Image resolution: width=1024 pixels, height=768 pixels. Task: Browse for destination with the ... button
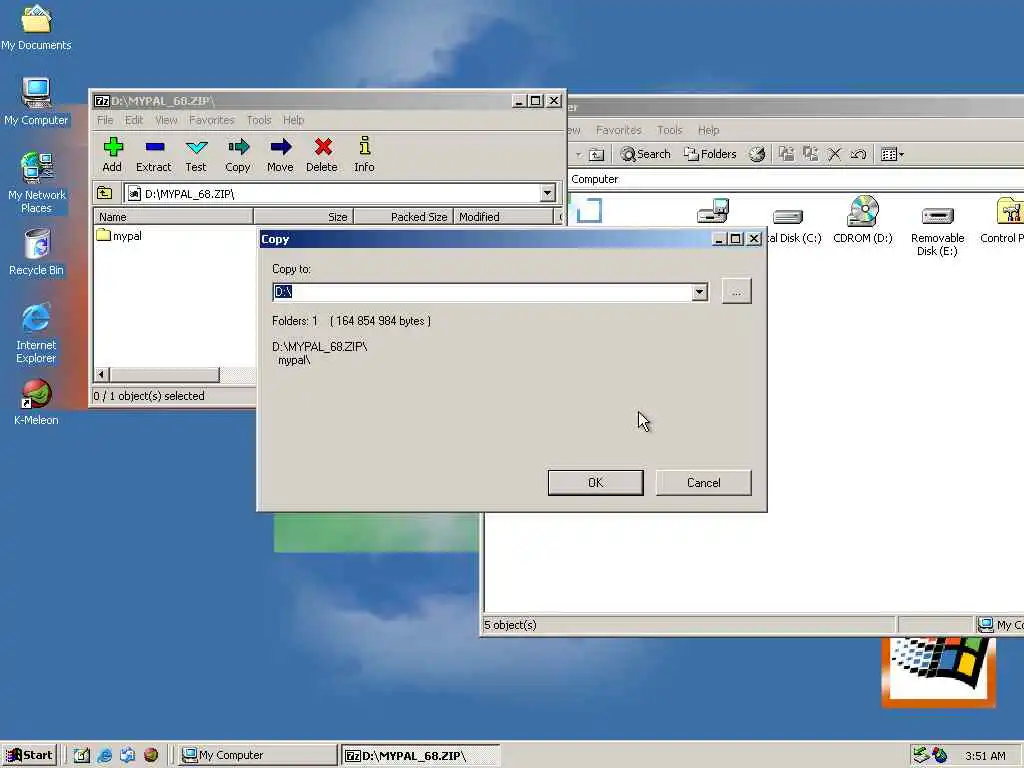pos(737,291)
